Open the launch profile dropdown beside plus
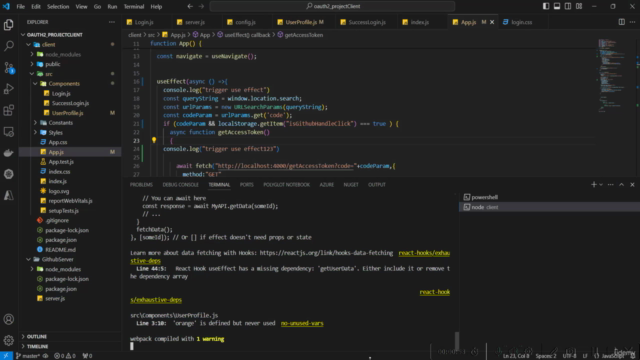640x360 pixels. click(x=601, y=184)
